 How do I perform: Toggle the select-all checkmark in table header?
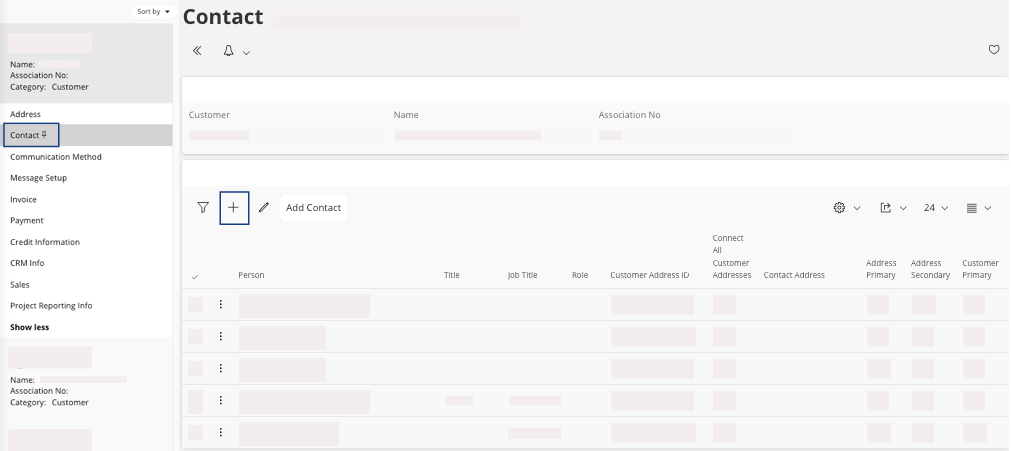(x=195, y=276)
